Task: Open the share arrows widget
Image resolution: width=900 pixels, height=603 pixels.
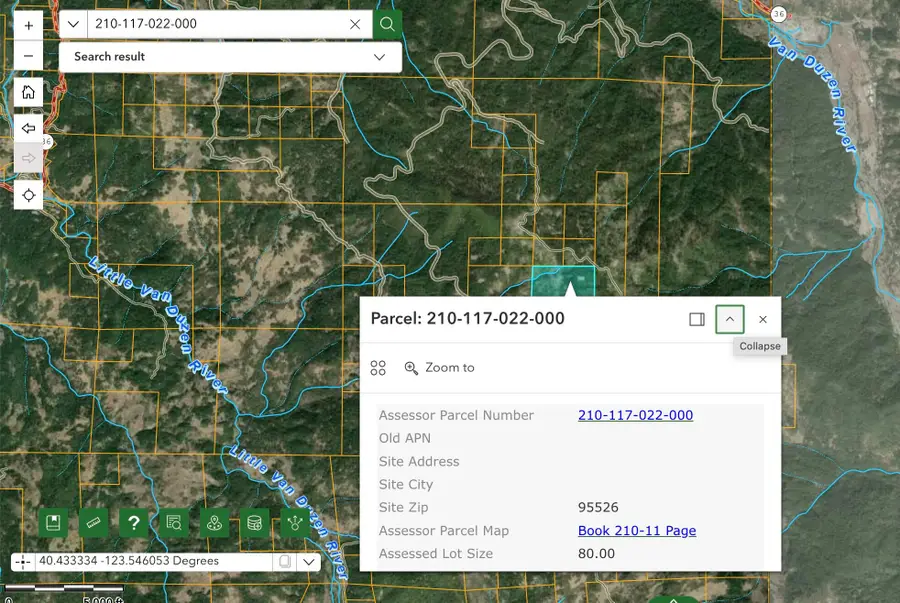Action: [294, 523]
